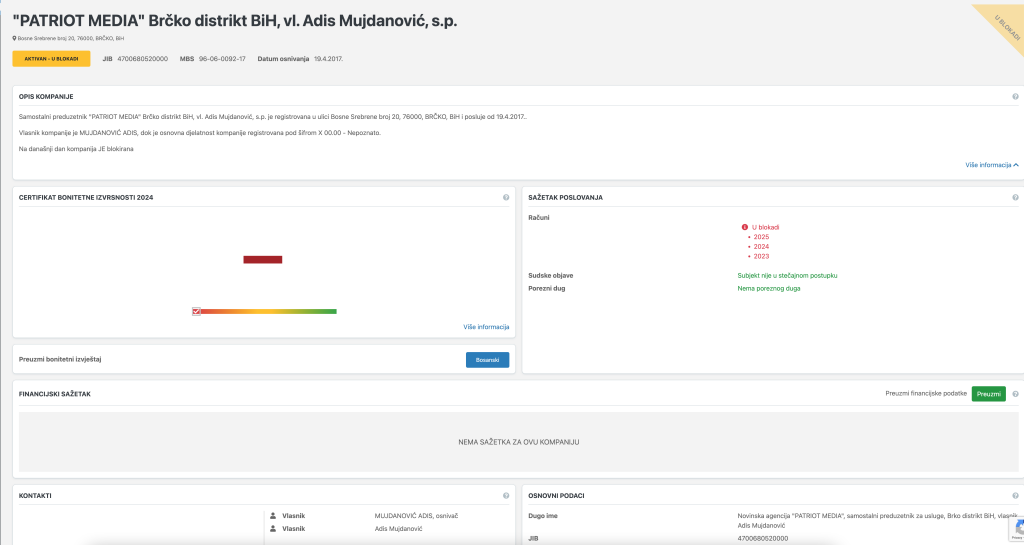This screenshot has width=1024, height=545.
Task: Select 2023 in blocked accounts list
Action: 761,257
